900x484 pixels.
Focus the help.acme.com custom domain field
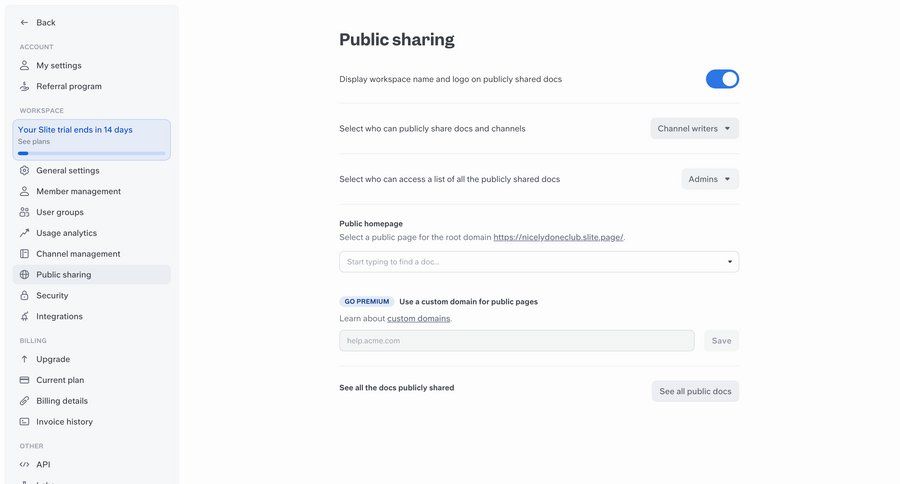coord(516,341)
